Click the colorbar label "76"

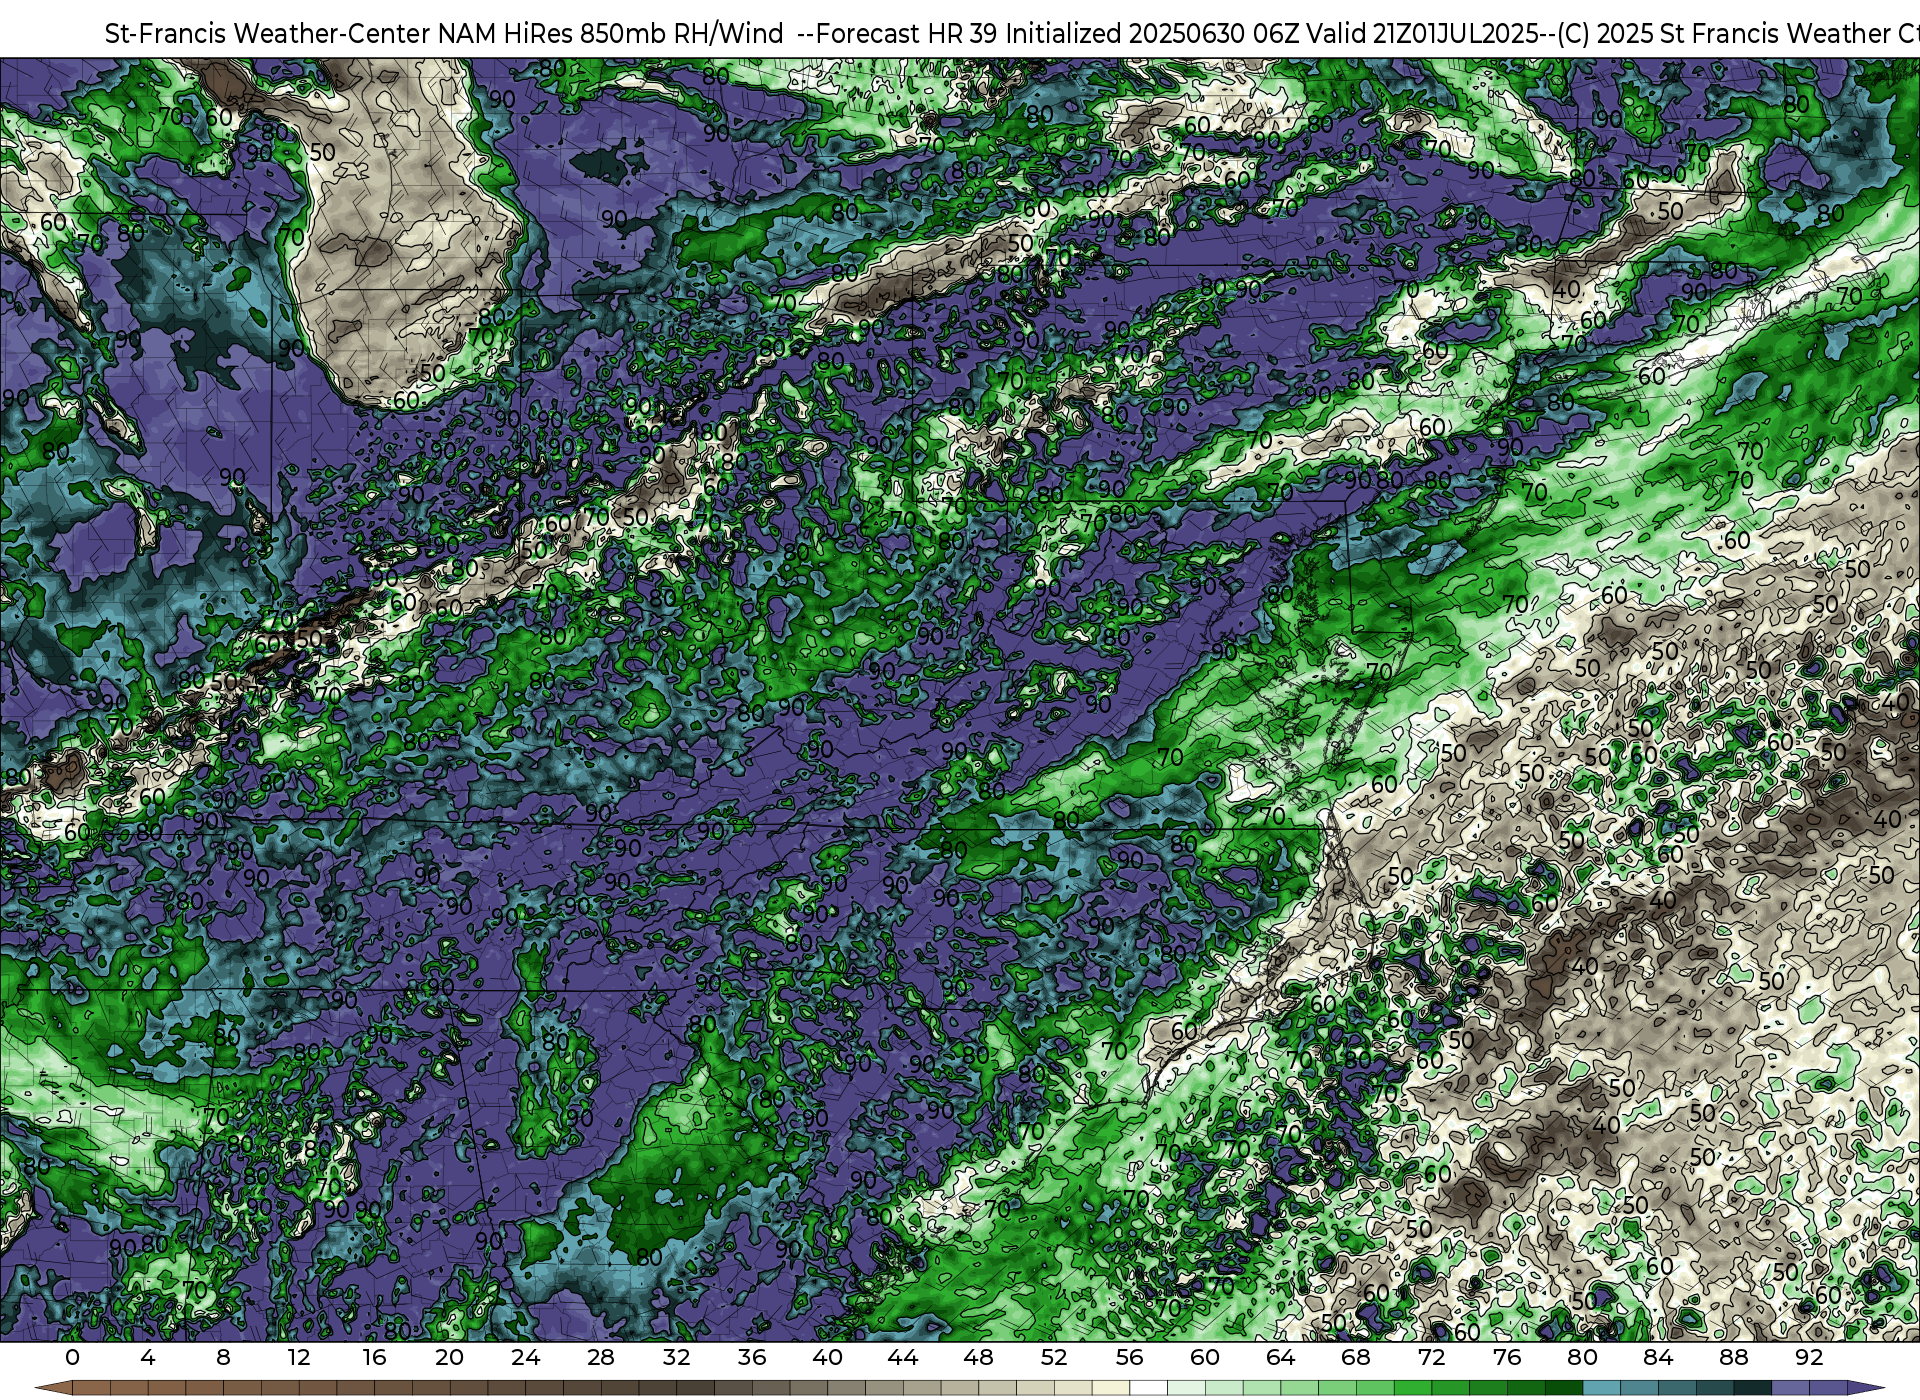click(1507, 1358)
